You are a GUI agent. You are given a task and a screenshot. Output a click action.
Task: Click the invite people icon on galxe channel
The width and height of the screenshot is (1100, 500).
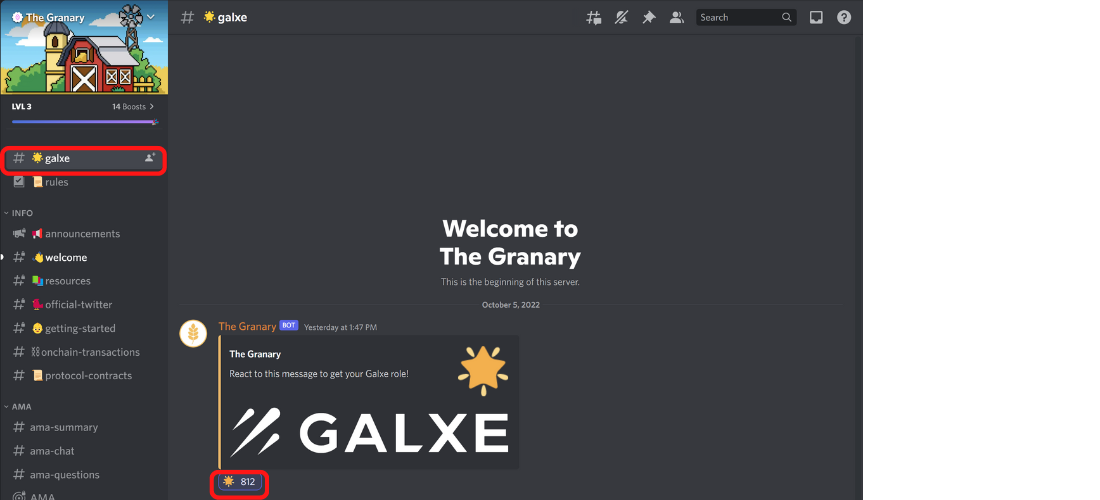click(x=149, y=158)
